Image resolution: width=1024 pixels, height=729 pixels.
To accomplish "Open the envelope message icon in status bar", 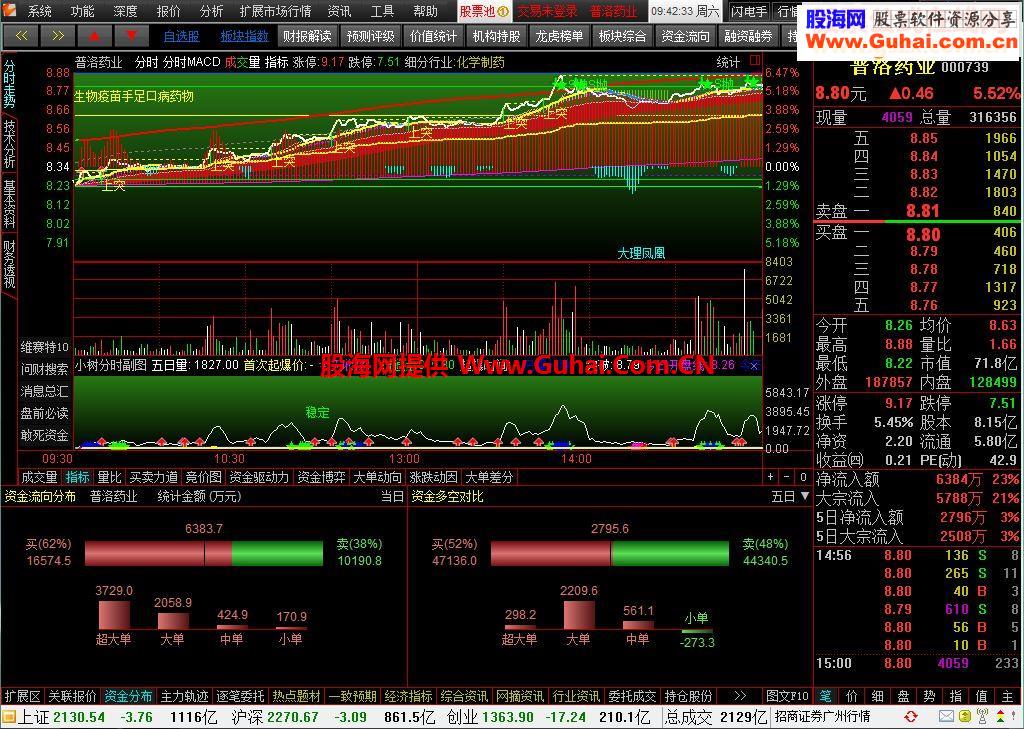I will tap(946, 717).
